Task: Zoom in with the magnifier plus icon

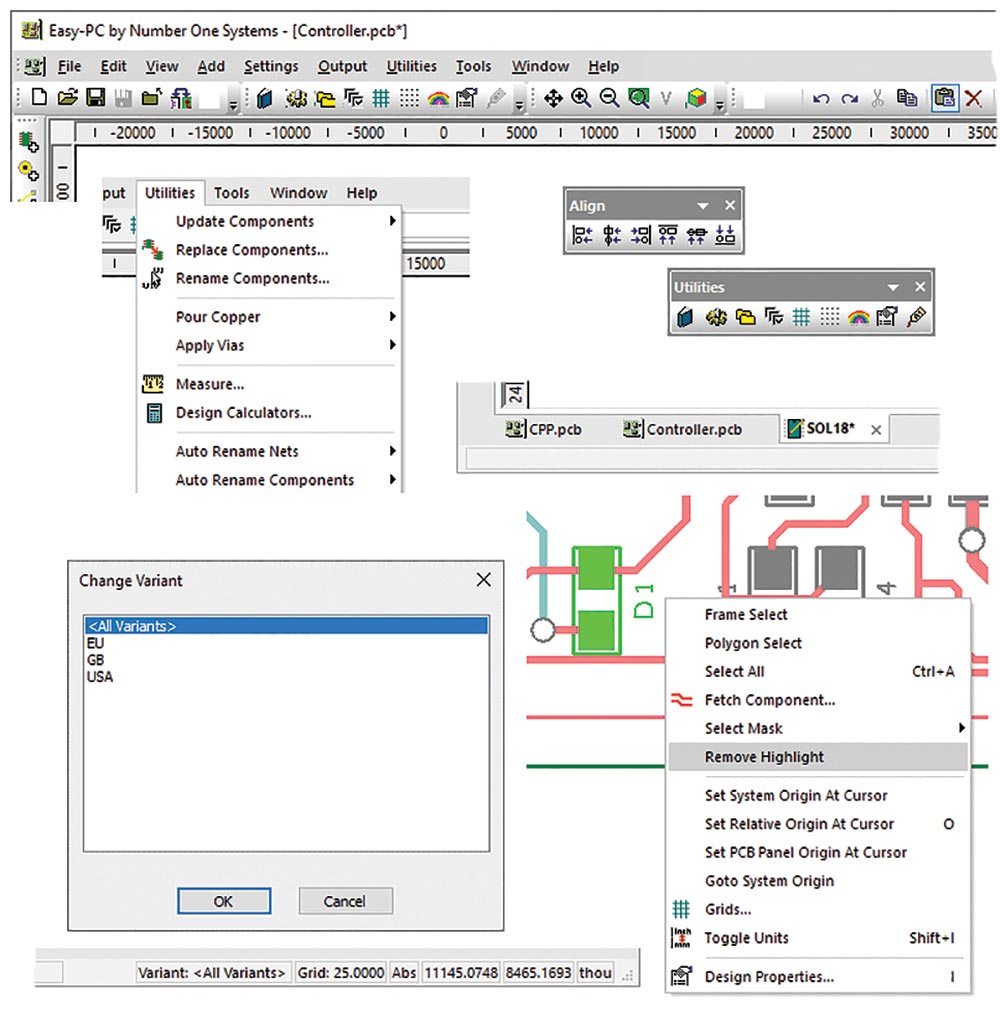Action: point(581,98)
